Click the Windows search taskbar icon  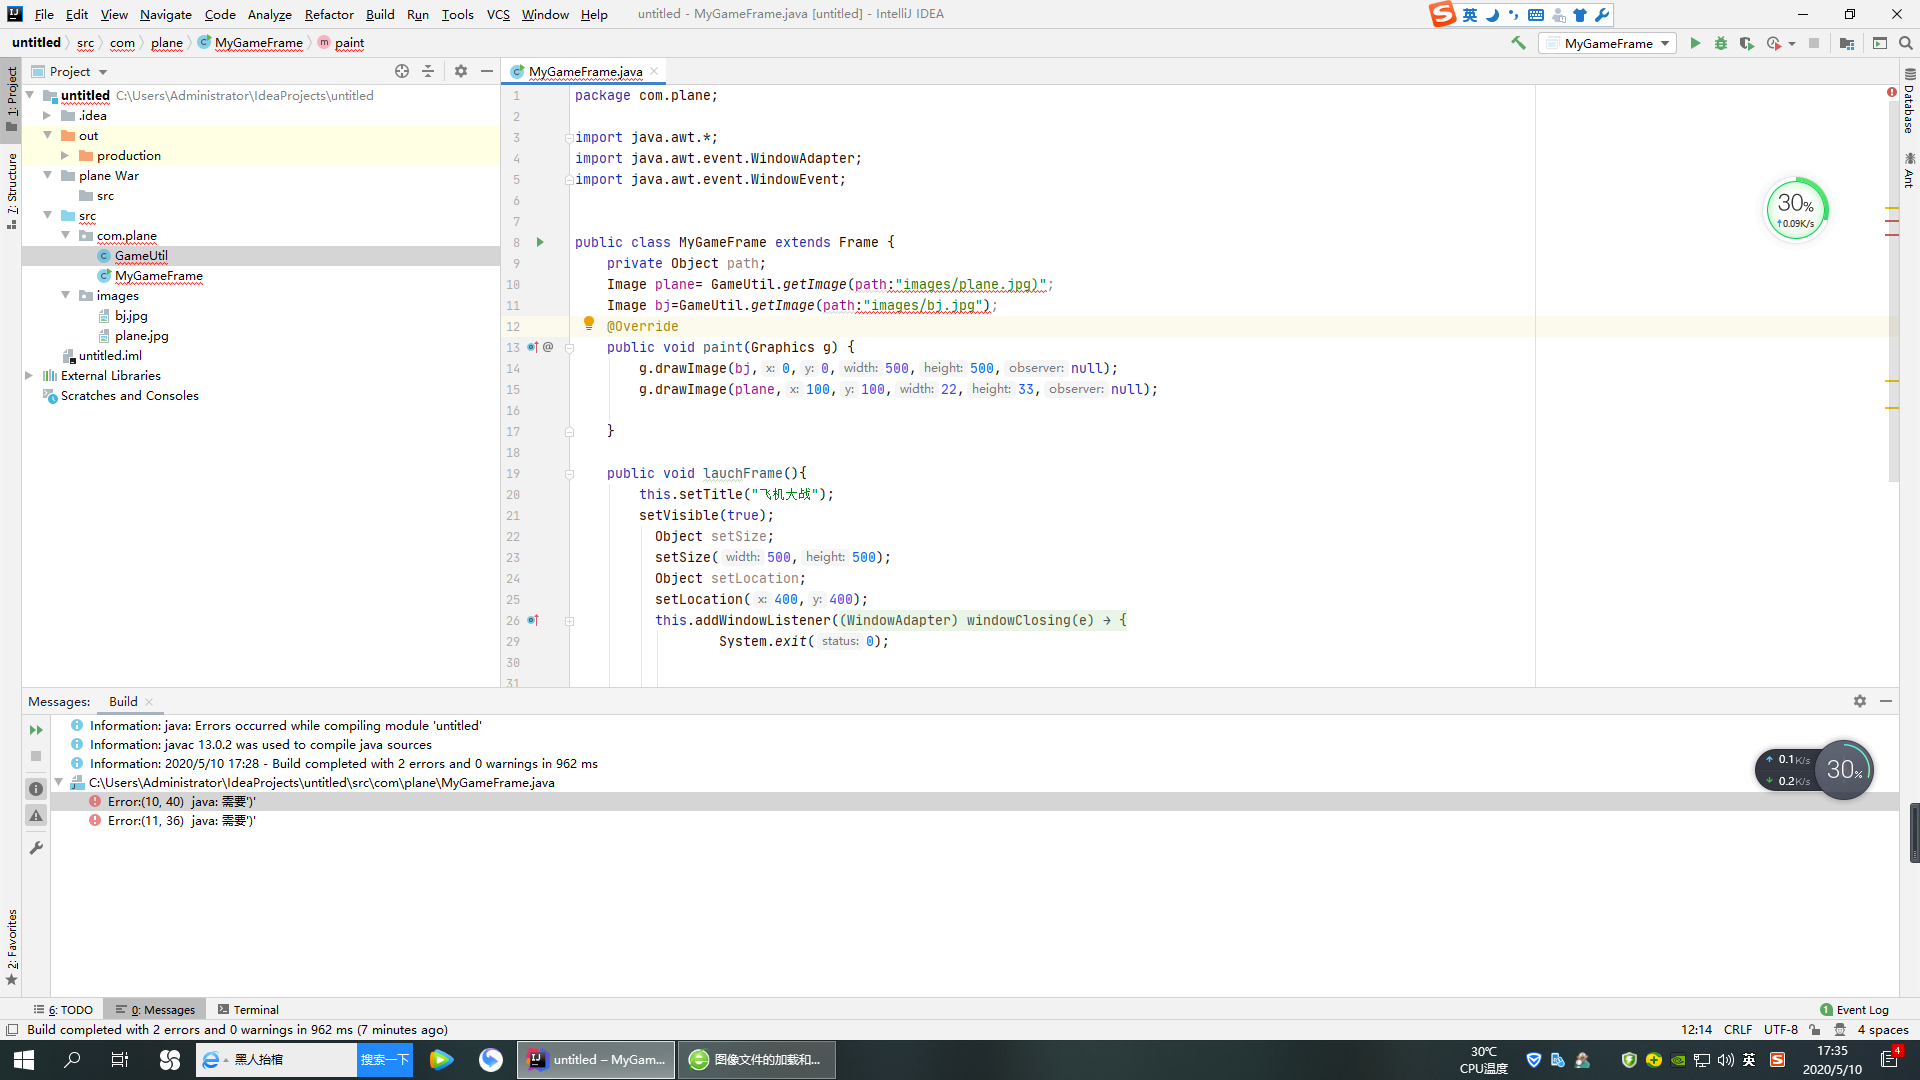(x=72, y=1060)
